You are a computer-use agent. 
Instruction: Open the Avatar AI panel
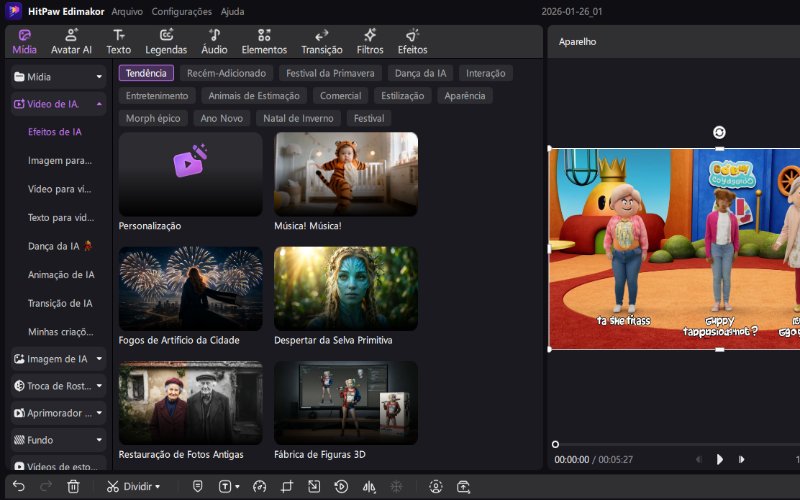(72, 41)
